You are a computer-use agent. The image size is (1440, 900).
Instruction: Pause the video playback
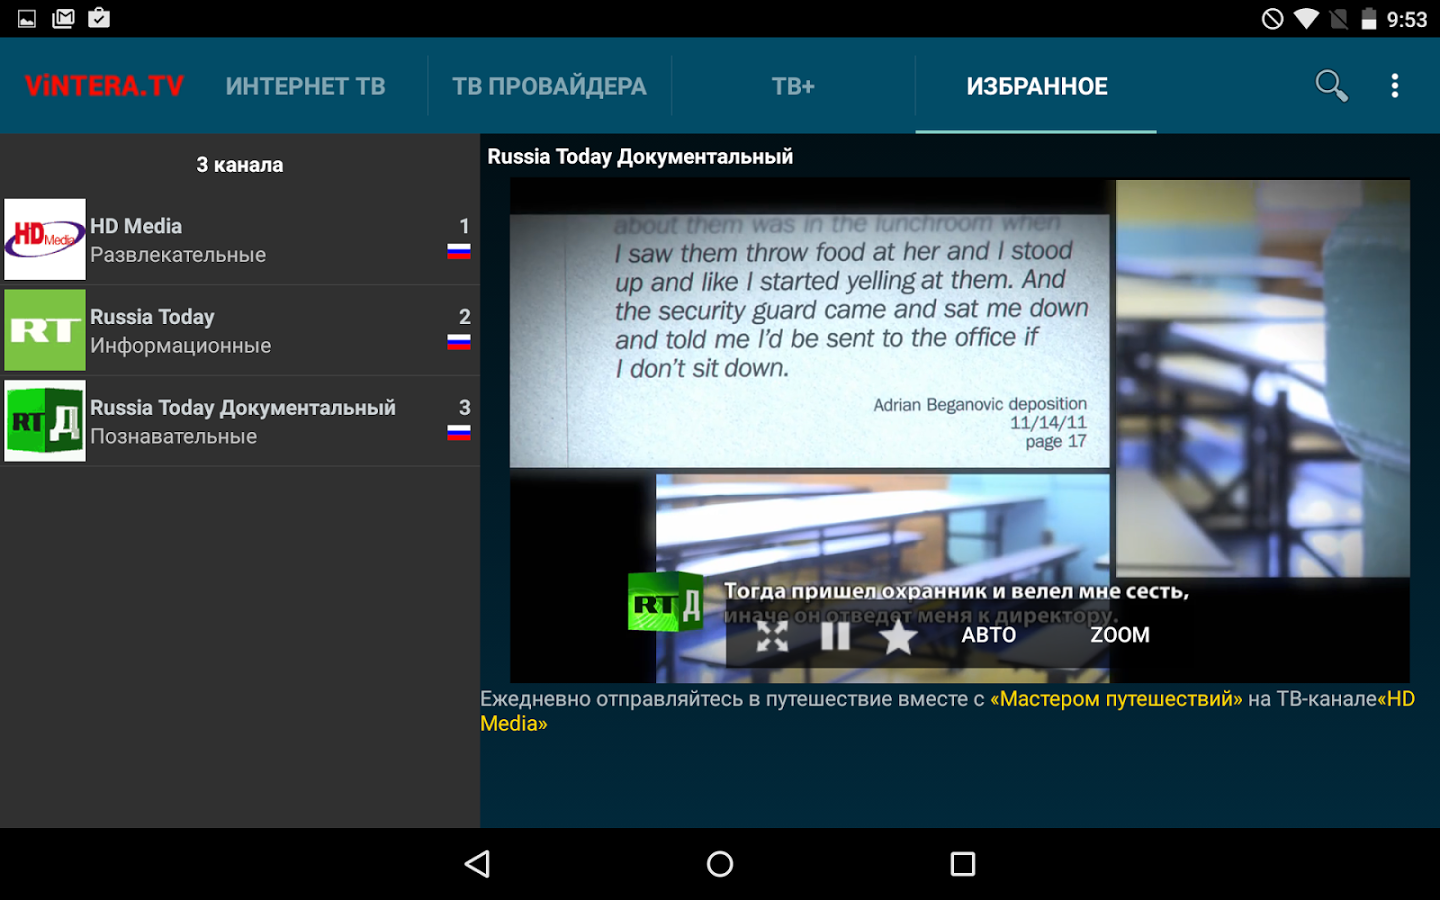coord(835,636)
